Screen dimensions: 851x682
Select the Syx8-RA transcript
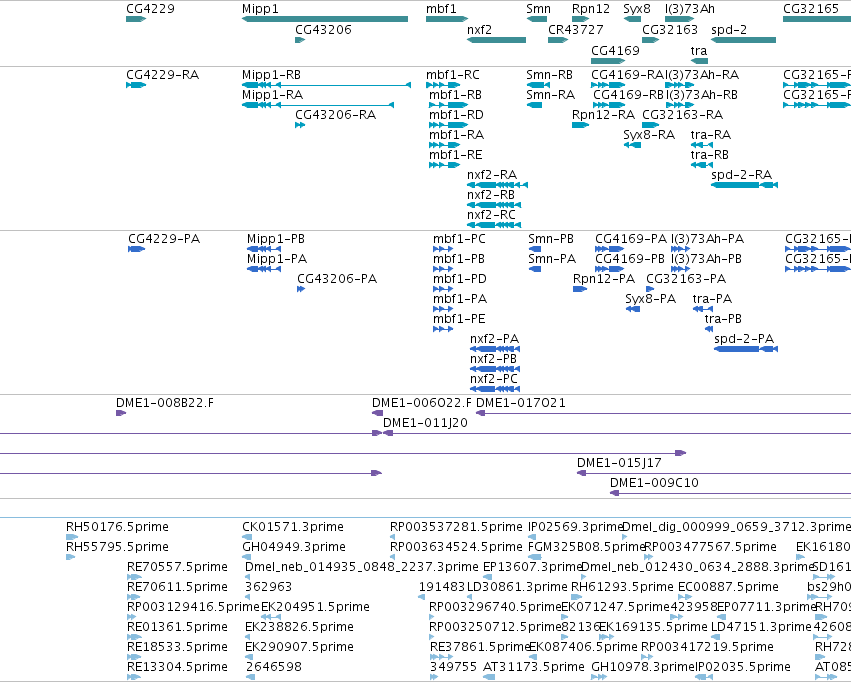pyautogui.click(x=632, y=145)
